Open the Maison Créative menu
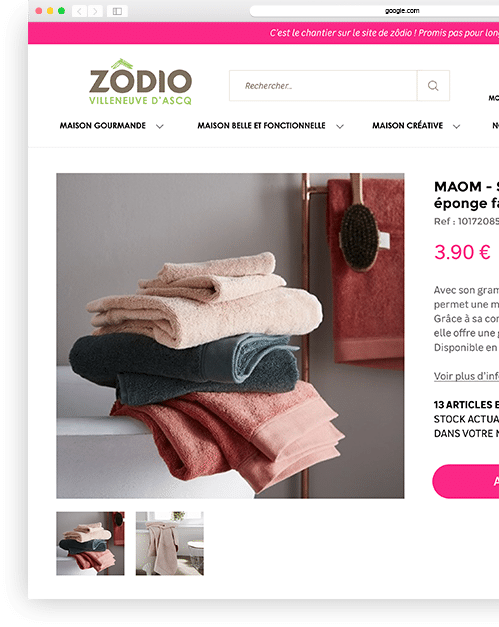 coord(407,126)
